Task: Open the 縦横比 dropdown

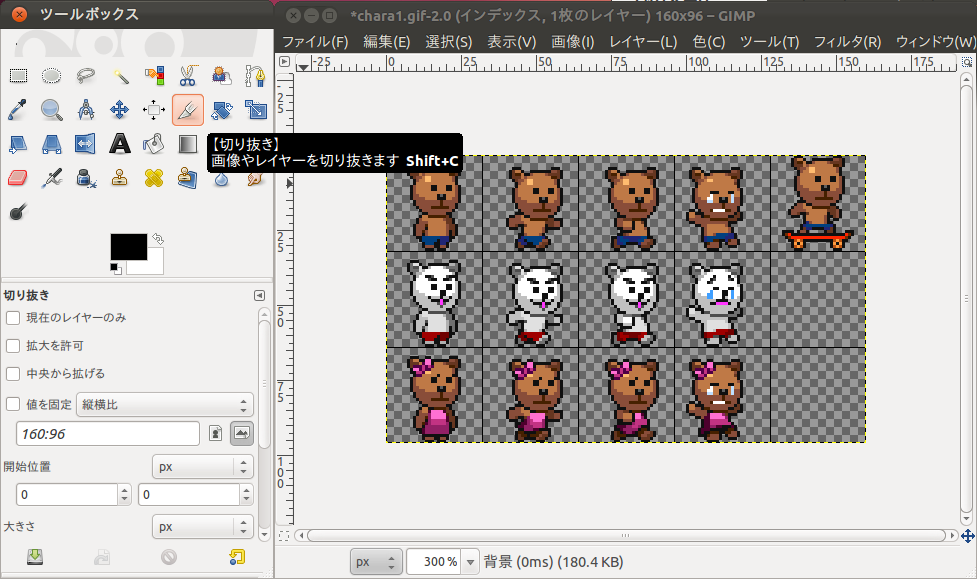Action: pos(165,405)
